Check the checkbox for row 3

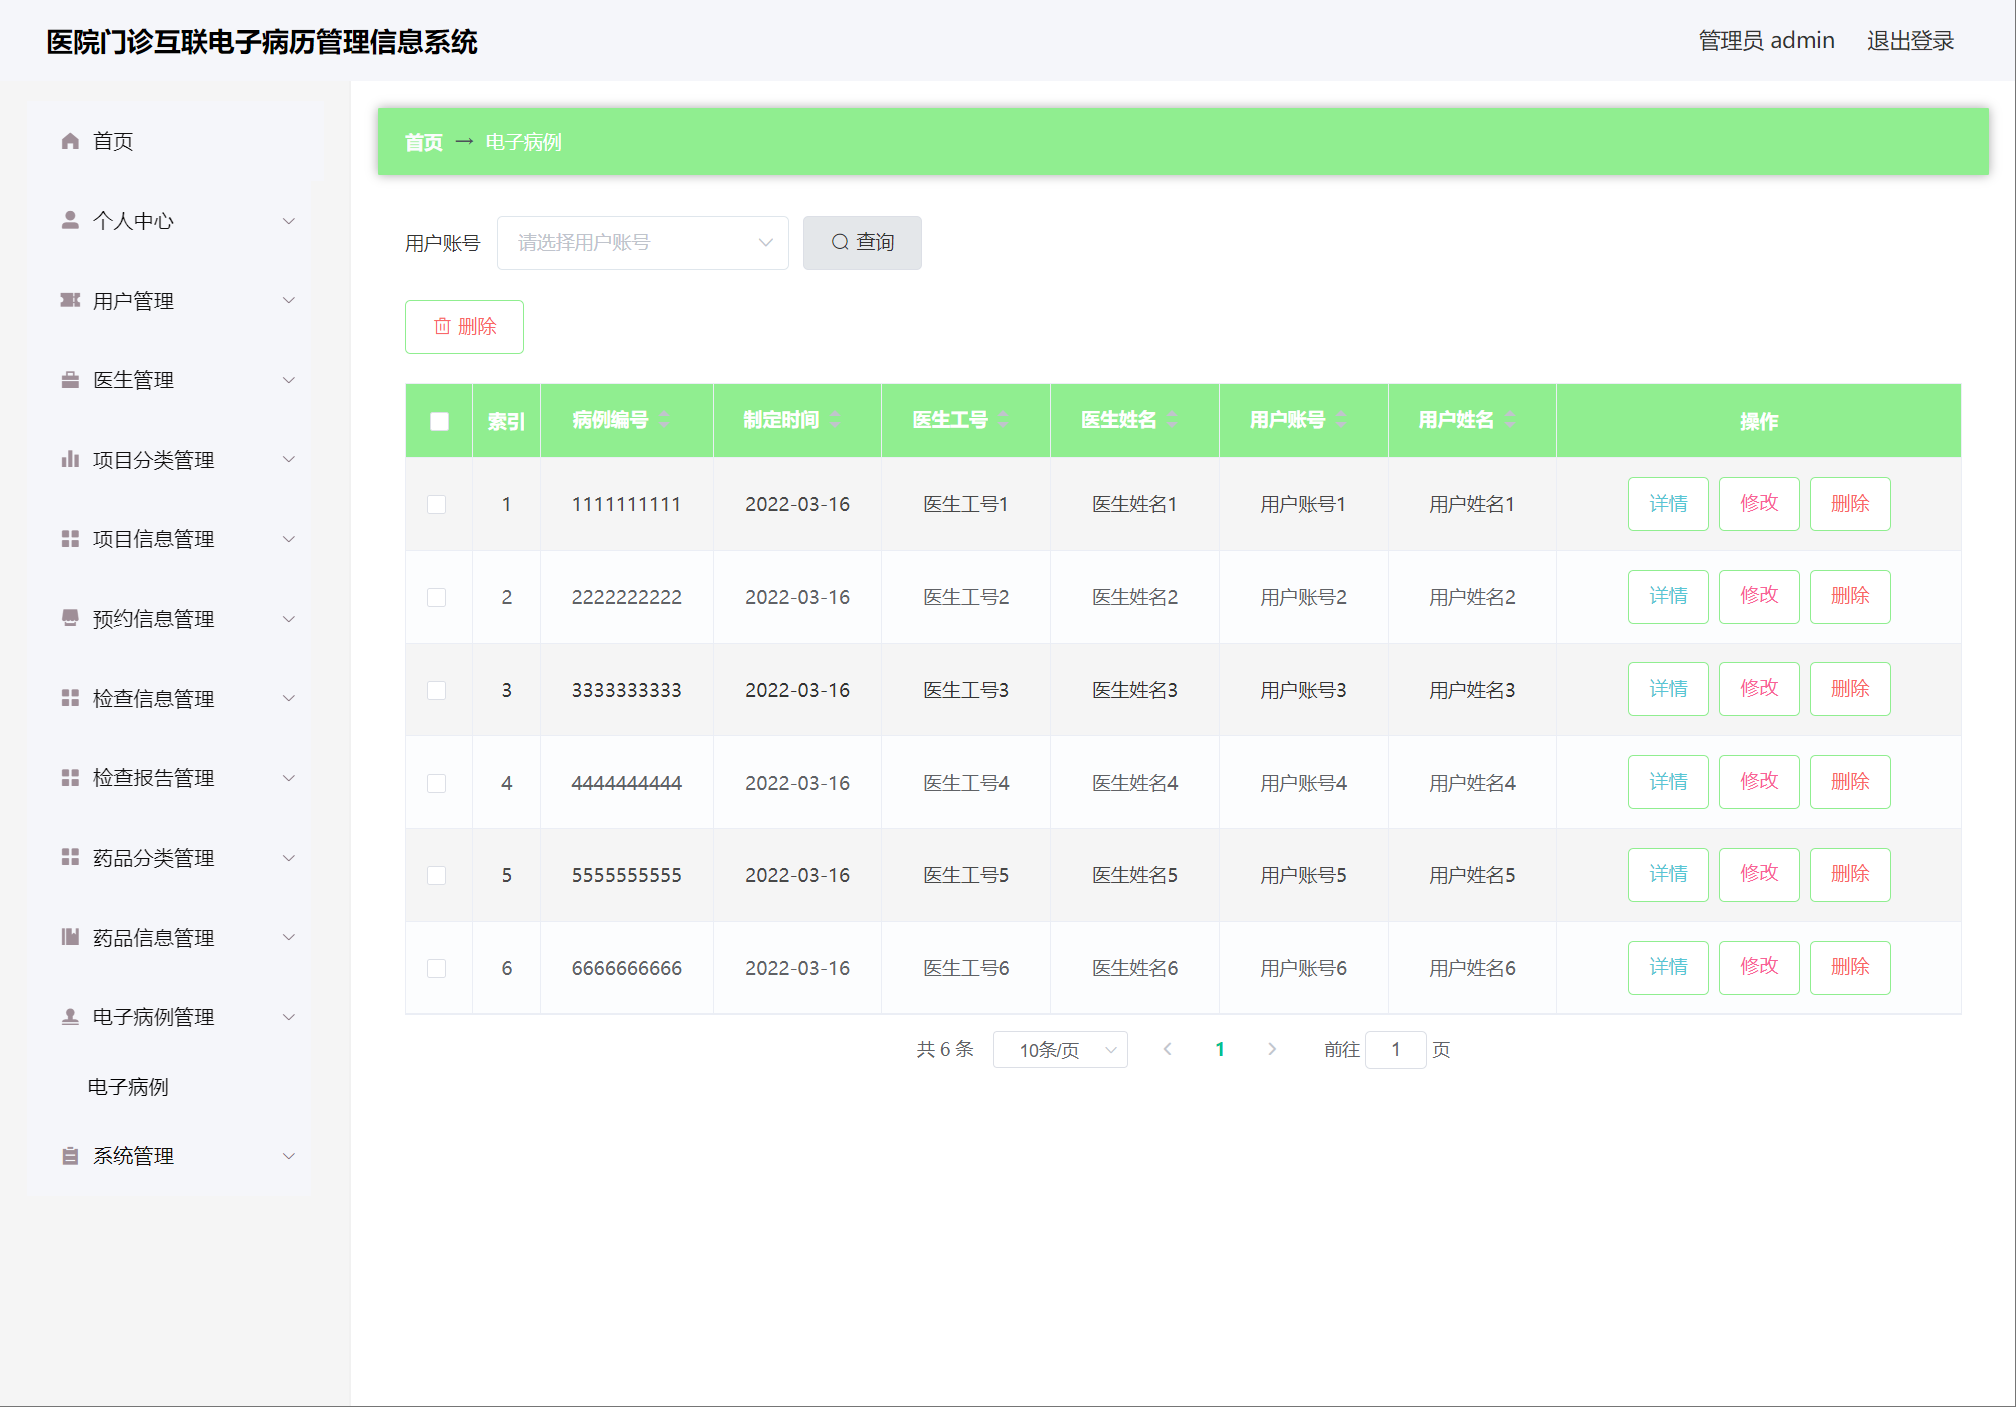pos(437,690)
